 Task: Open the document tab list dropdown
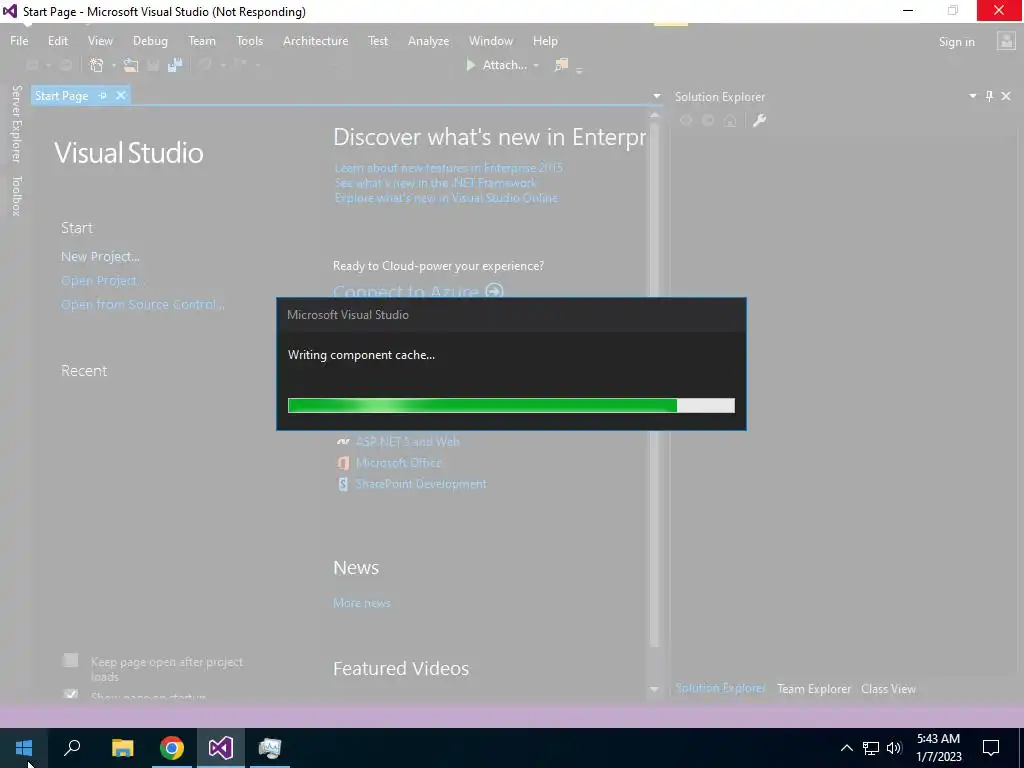click(656, 97)
